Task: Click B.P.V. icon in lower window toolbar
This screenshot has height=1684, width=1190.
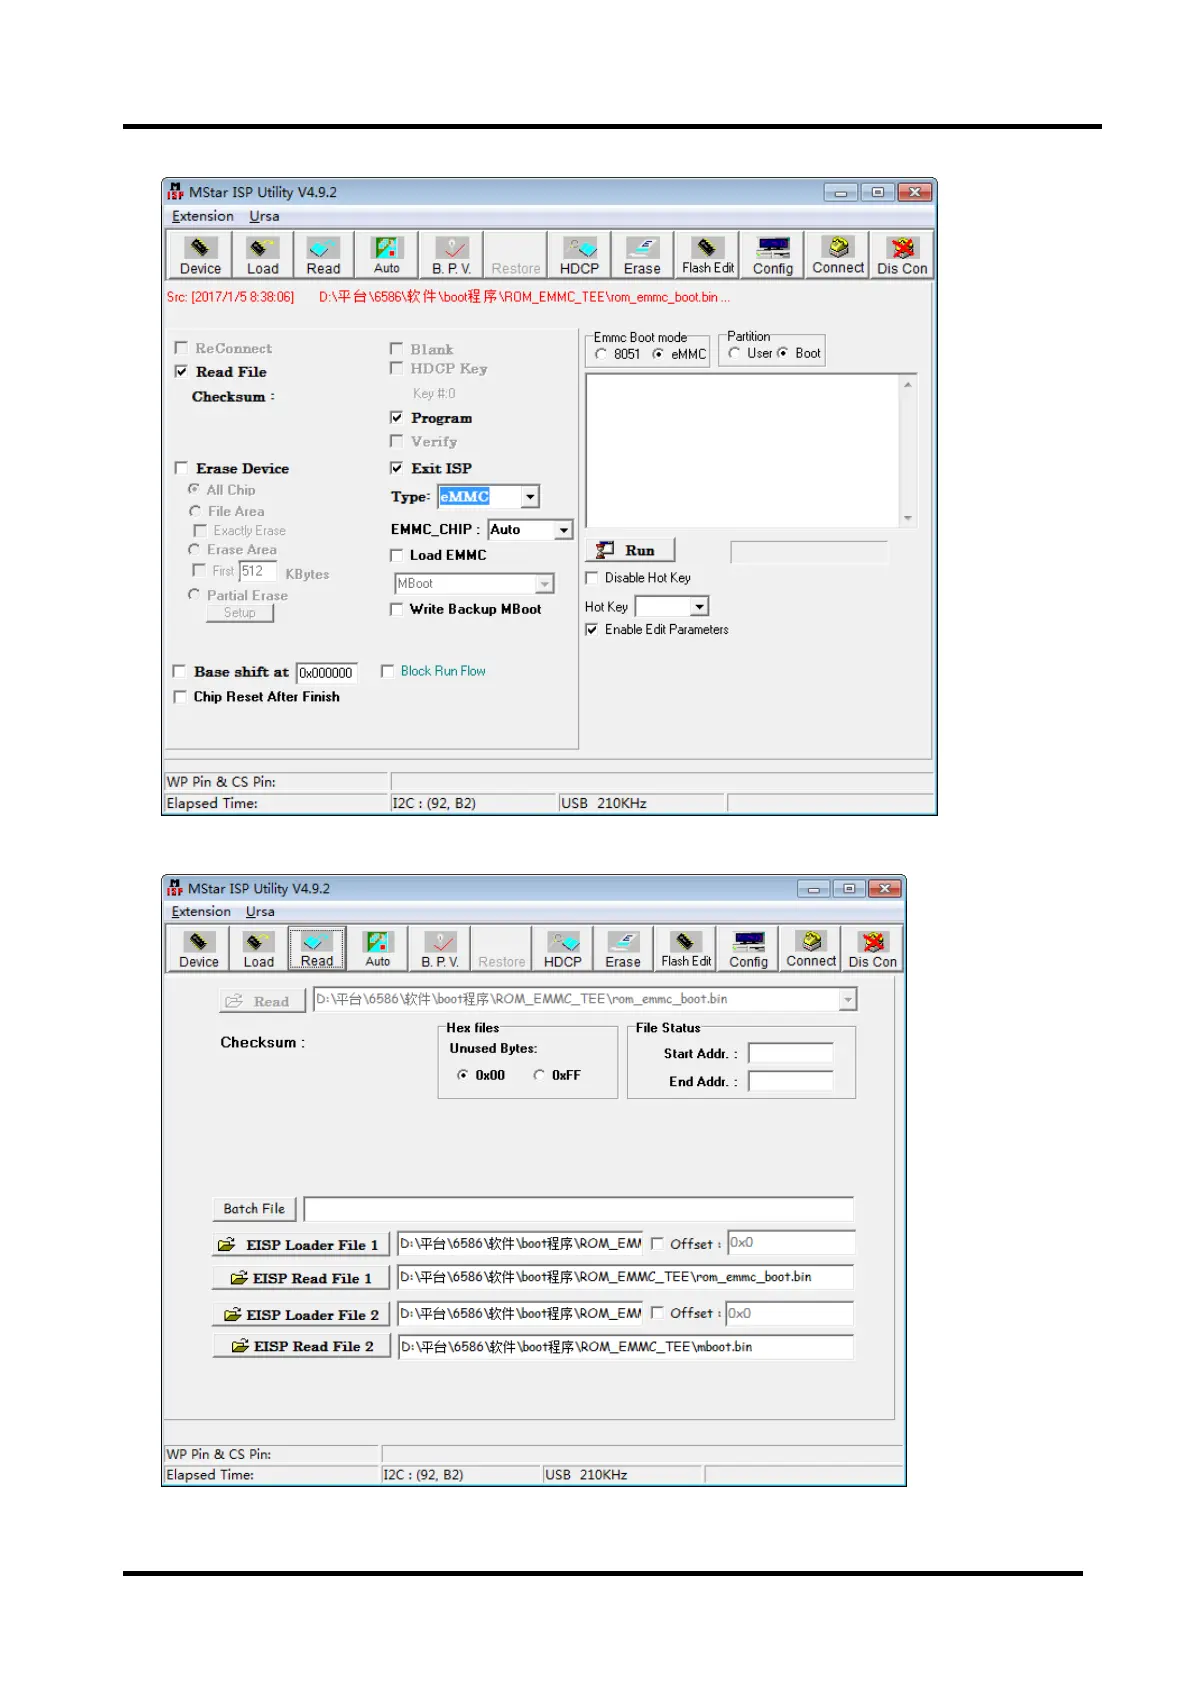Action: click(x=439, y=949)
